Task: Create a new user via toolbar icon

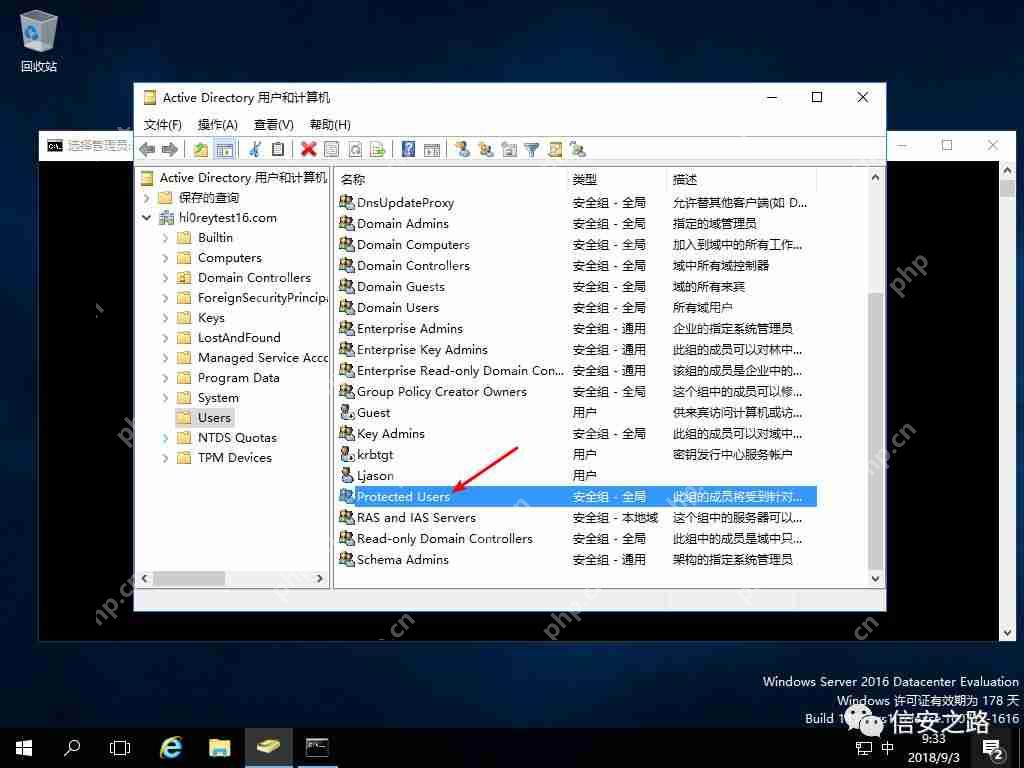Action: [x=462, y=150]
